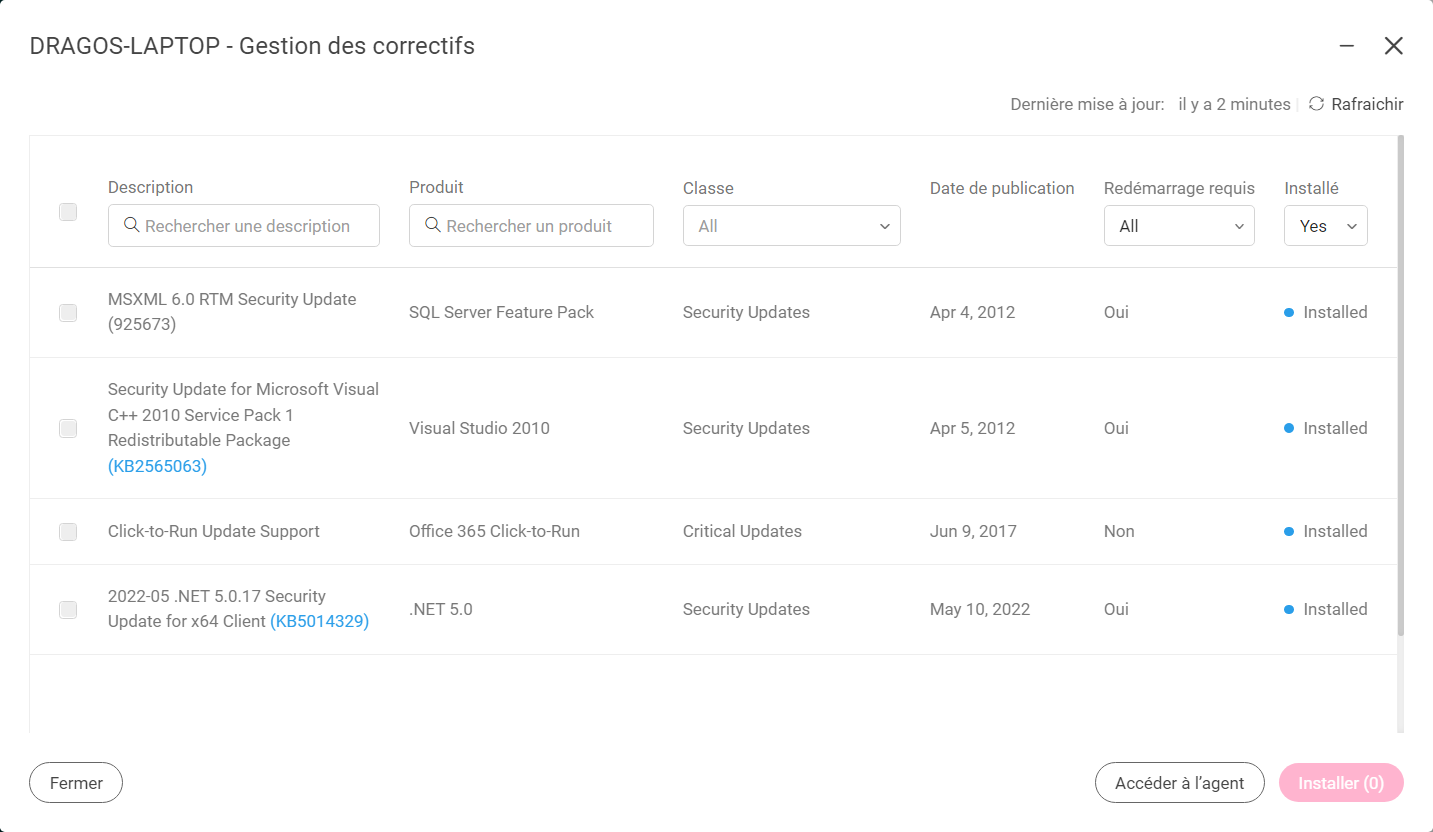The width and height of the screenshot is (1433, 832).
Task: Click the Fermer button
Action: [x=76, y=783]
